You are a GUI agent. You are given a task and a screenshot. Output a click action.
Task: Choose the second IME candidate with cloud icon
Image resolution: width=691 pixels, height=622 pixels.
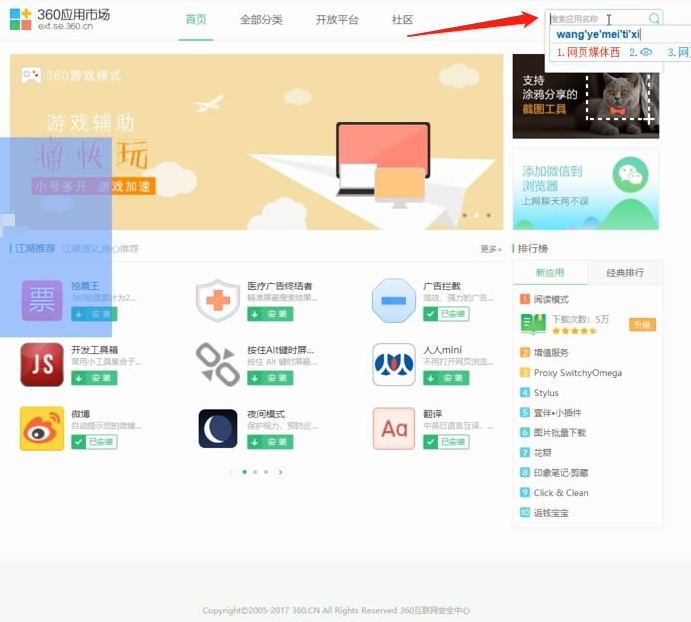pyautogui.click(x=641, y=52)
